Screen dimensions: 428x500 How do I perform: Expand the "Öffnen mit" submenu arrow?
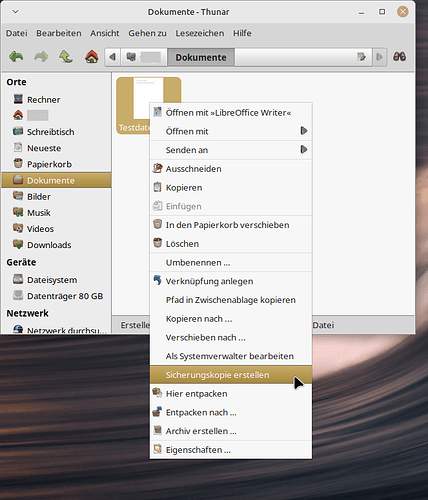(304, 131)
